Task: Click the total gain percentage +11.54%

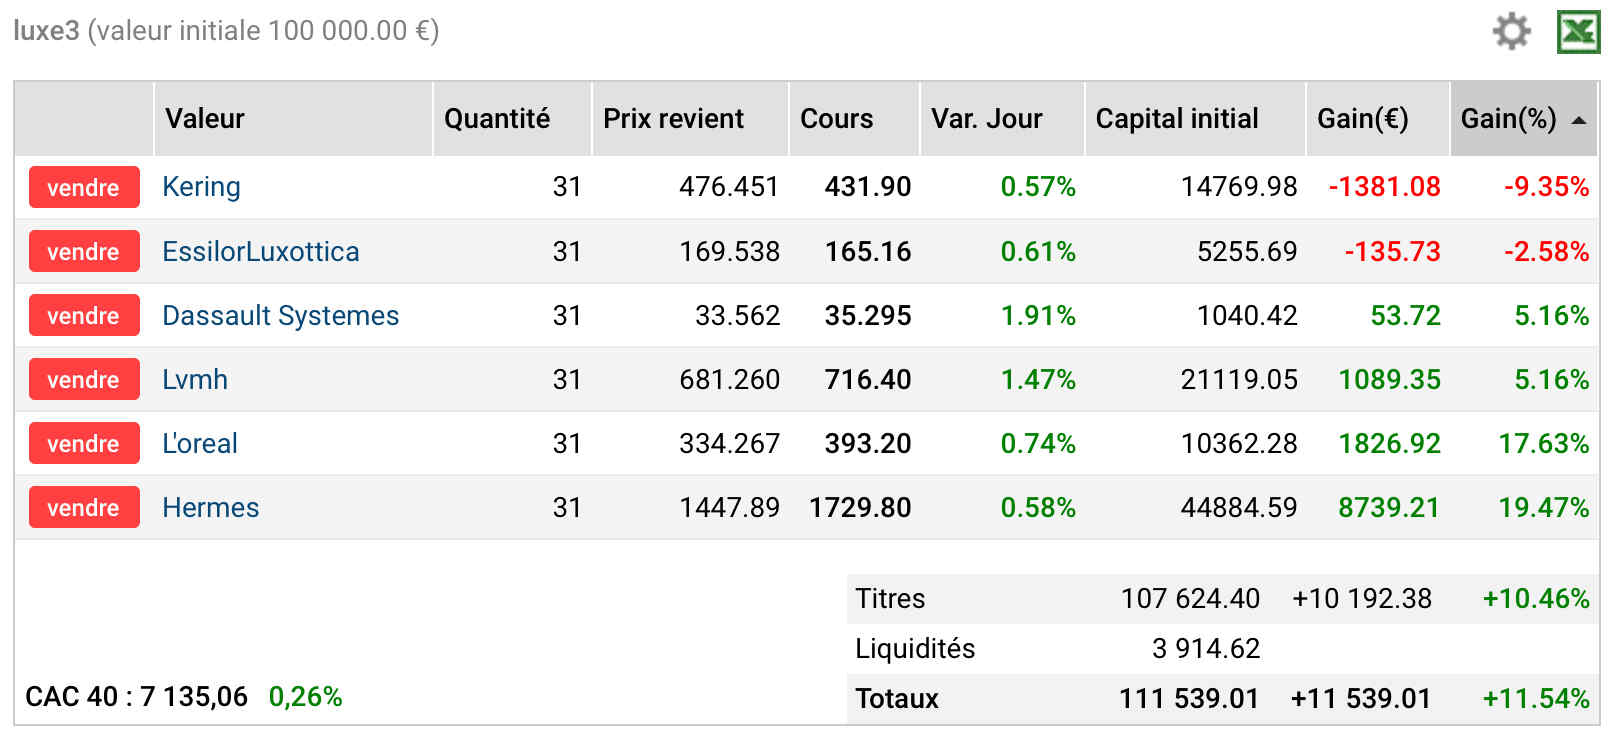Action: coord(1536,698)
